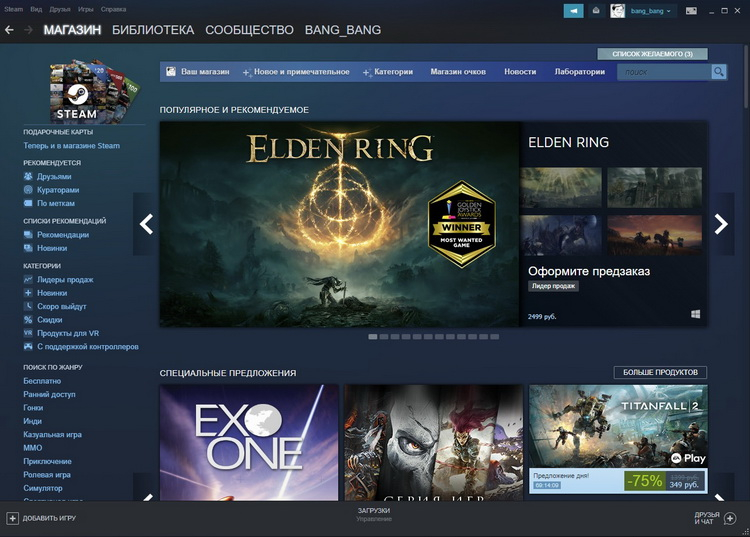Open 'Лидеры продаж' sidebar link
This screenshot has width=750, height=537.
tap(65, 280)
